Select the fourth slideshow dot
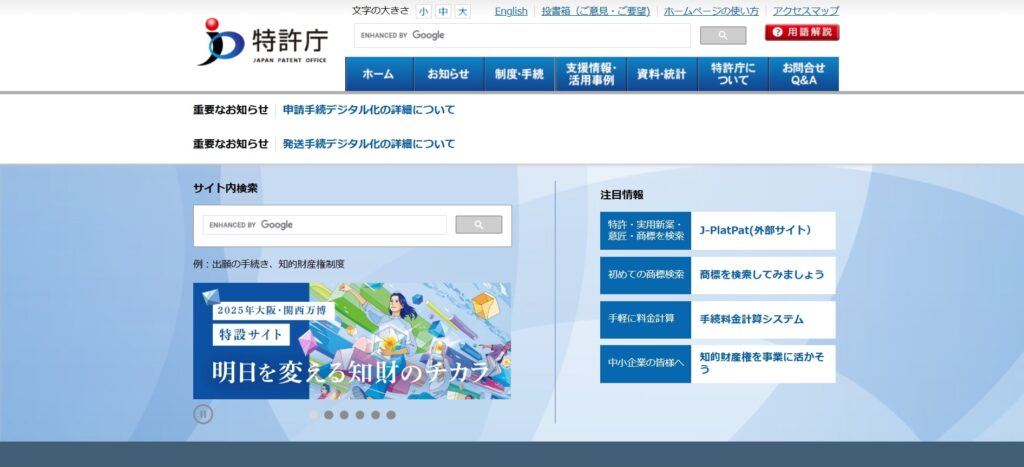This screenshot has height=467, width=1024. click(x=360, y=415)
